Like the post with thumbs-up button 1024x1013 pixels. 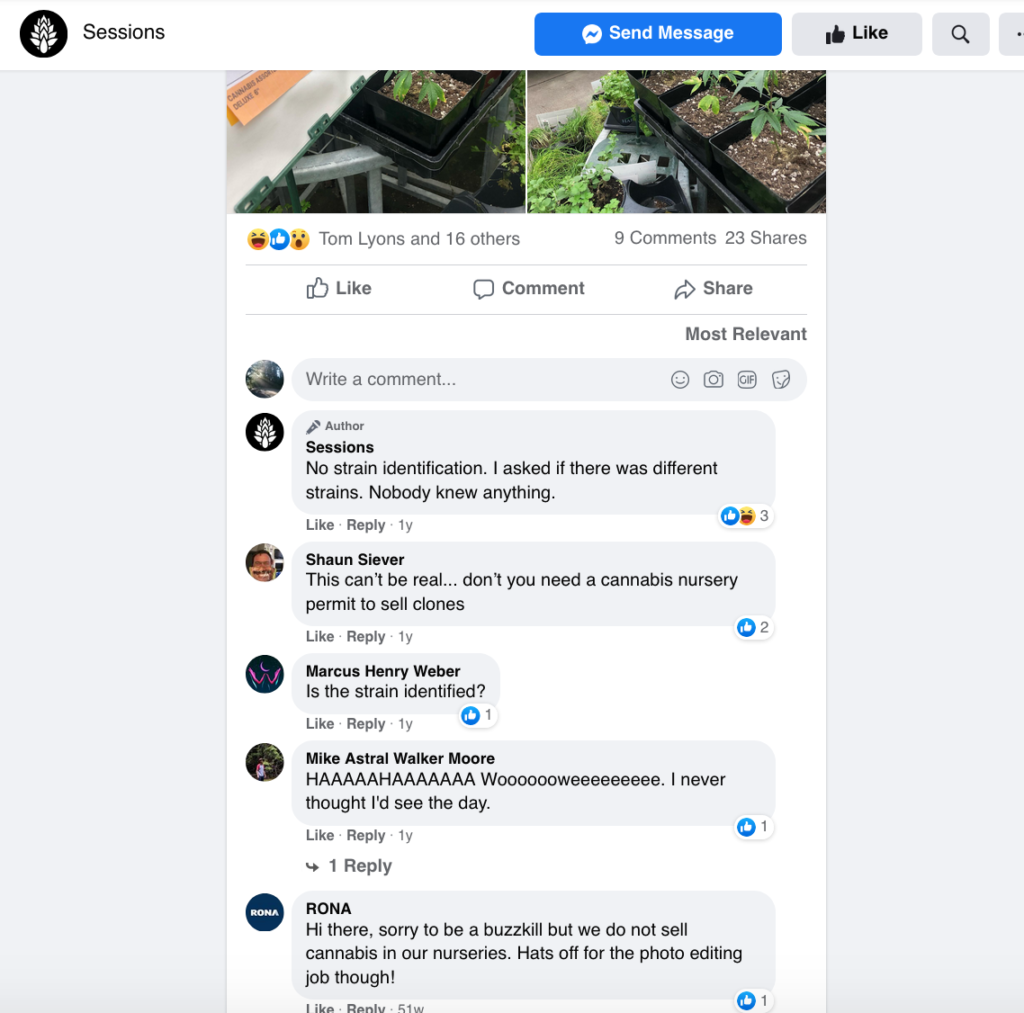(339, 289)
